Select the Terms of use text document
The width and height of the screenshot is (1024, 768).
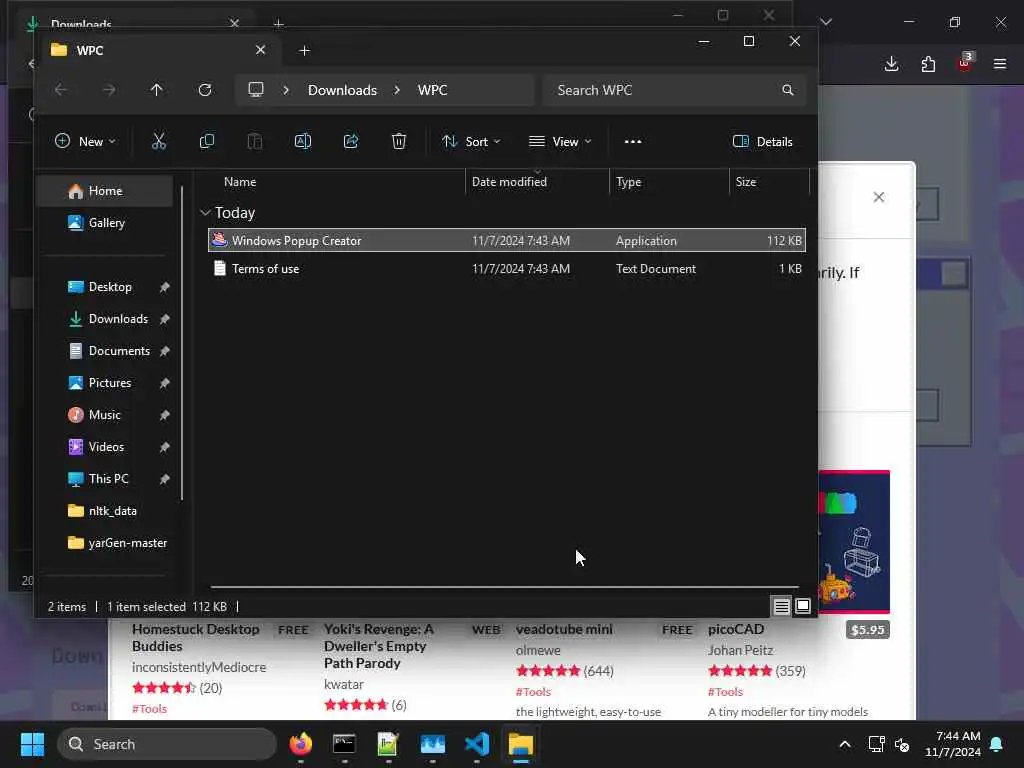[507, 268]
